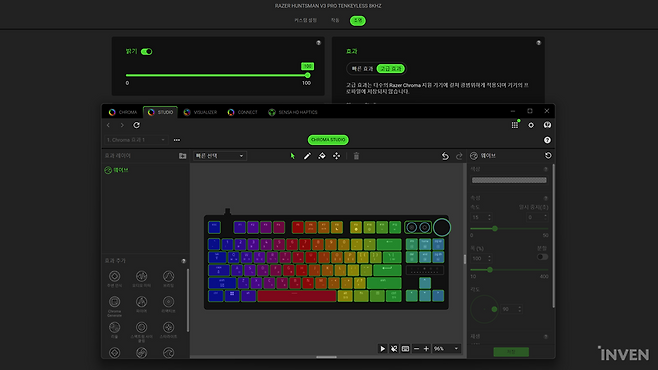Click the add layer folder icon

(183, 156)
